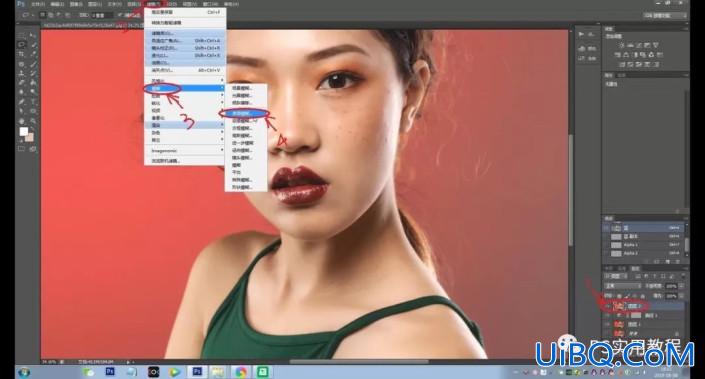Screen dimensions: 705x379
Task: Select the Dodge tool
Action: coord(33,92)
